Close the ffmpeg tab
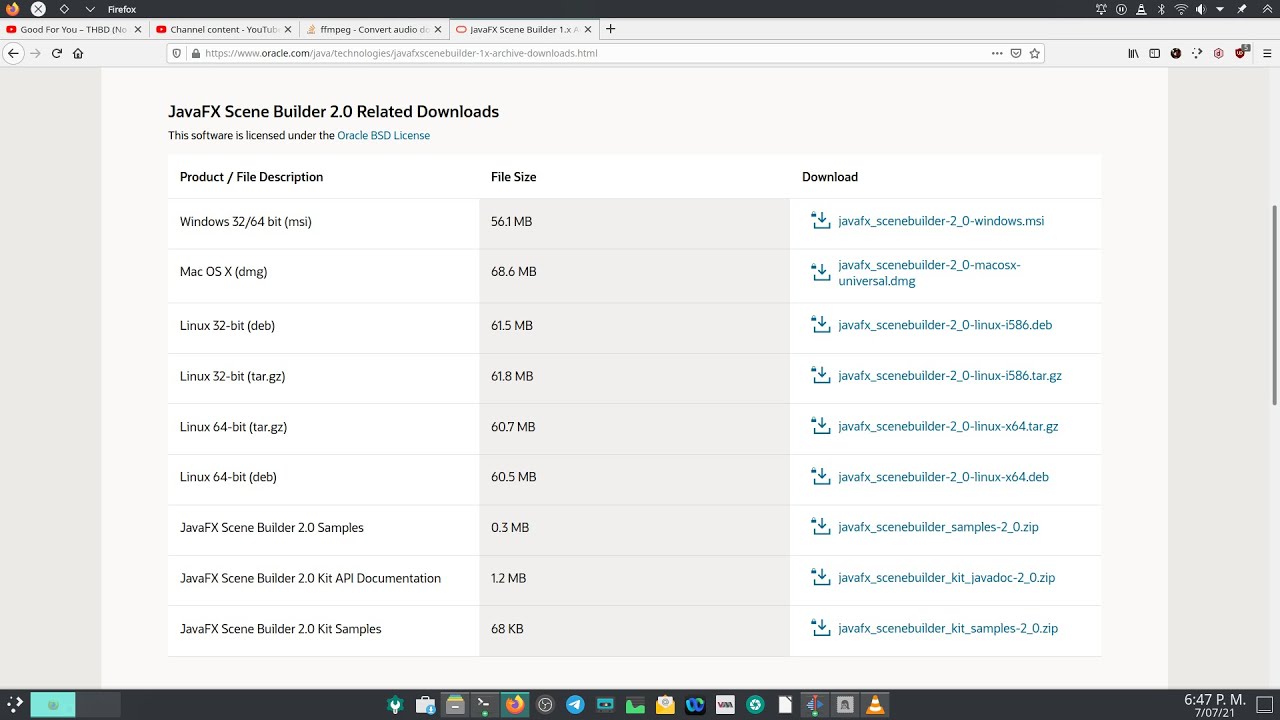The image size is (1280, 720). (x=438, y=29)
